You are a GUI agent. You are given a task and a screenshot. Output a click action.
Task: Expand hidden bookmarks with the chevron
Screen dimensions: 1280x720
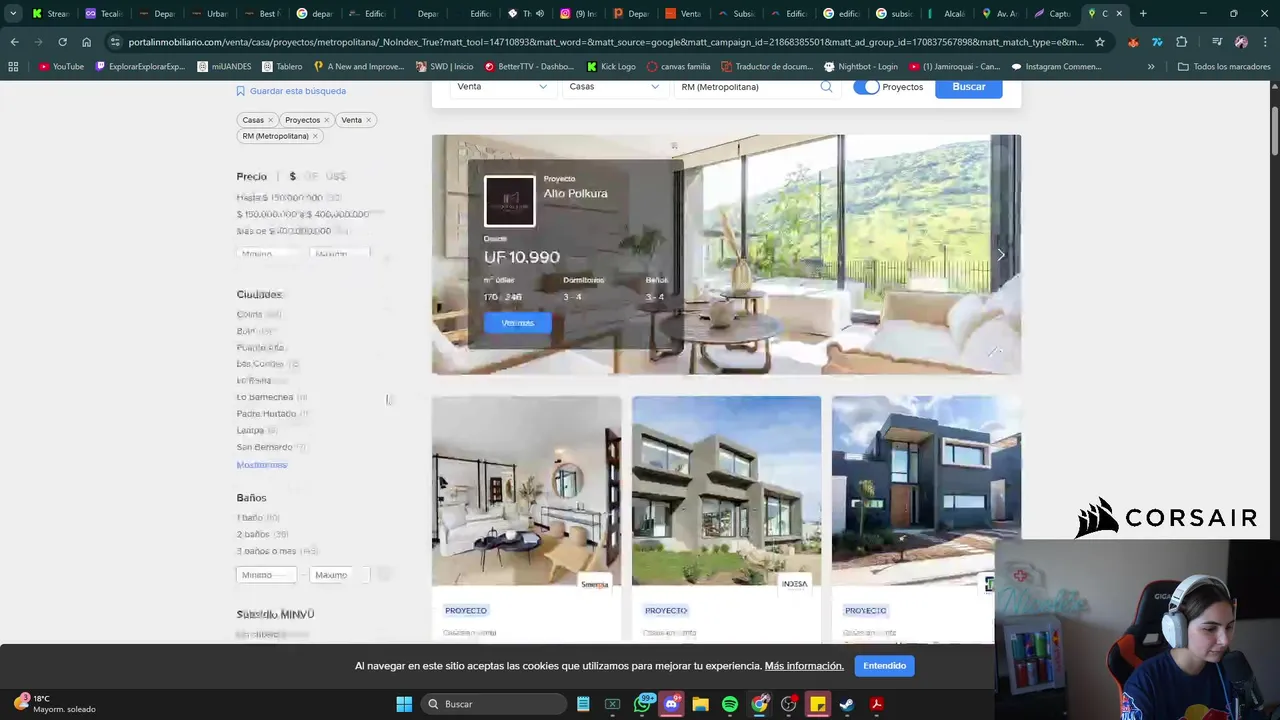pos(1151,66)
